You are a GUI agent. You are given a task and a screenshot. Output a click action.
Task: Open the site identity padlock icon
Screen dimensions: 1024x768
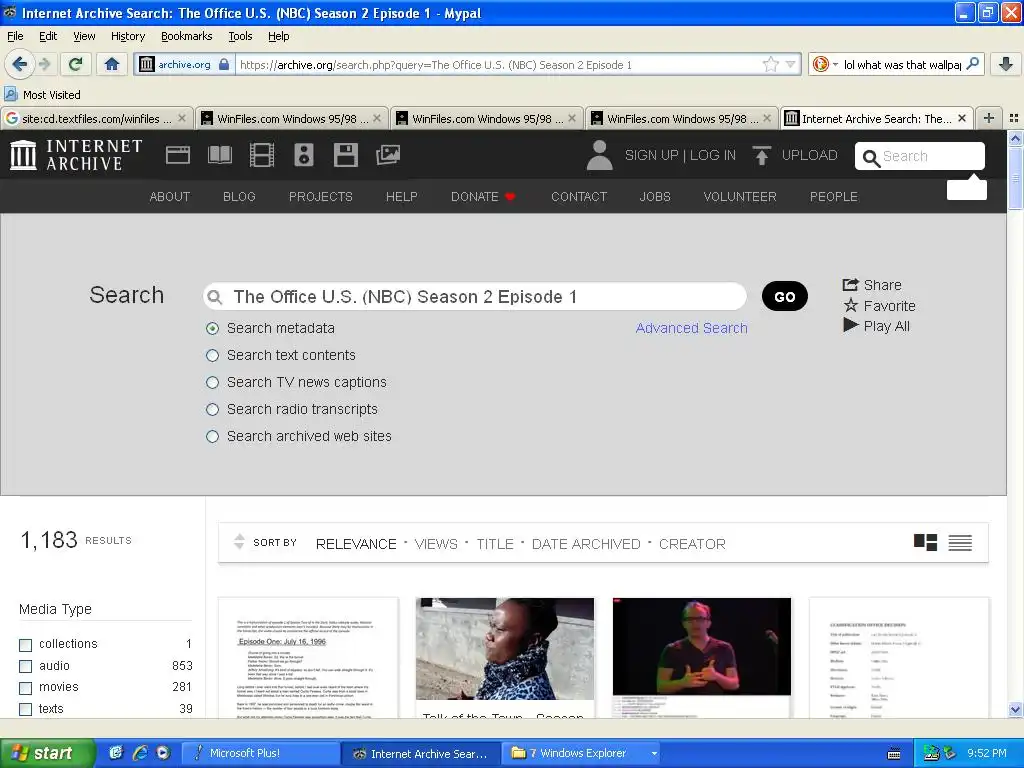tap(224, 64)
